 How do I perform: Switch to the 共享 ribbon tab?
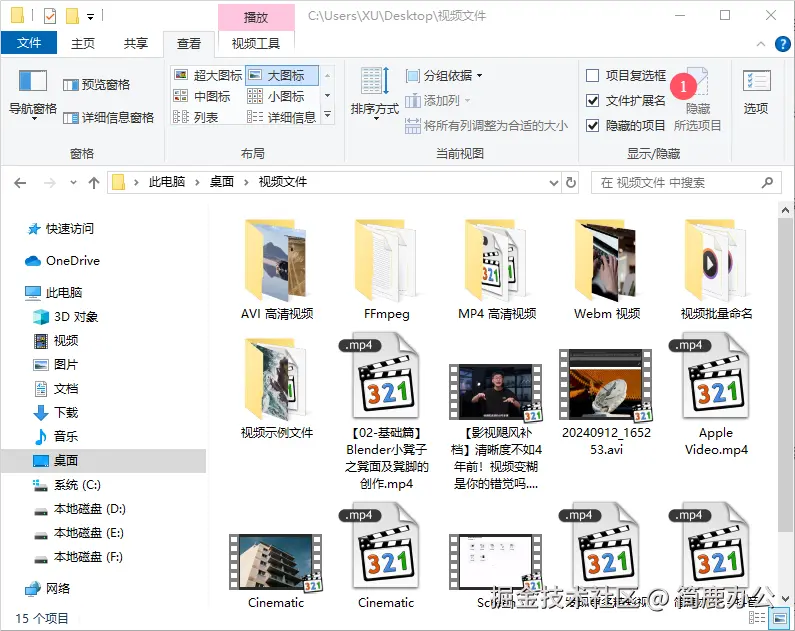coord(136,44)
